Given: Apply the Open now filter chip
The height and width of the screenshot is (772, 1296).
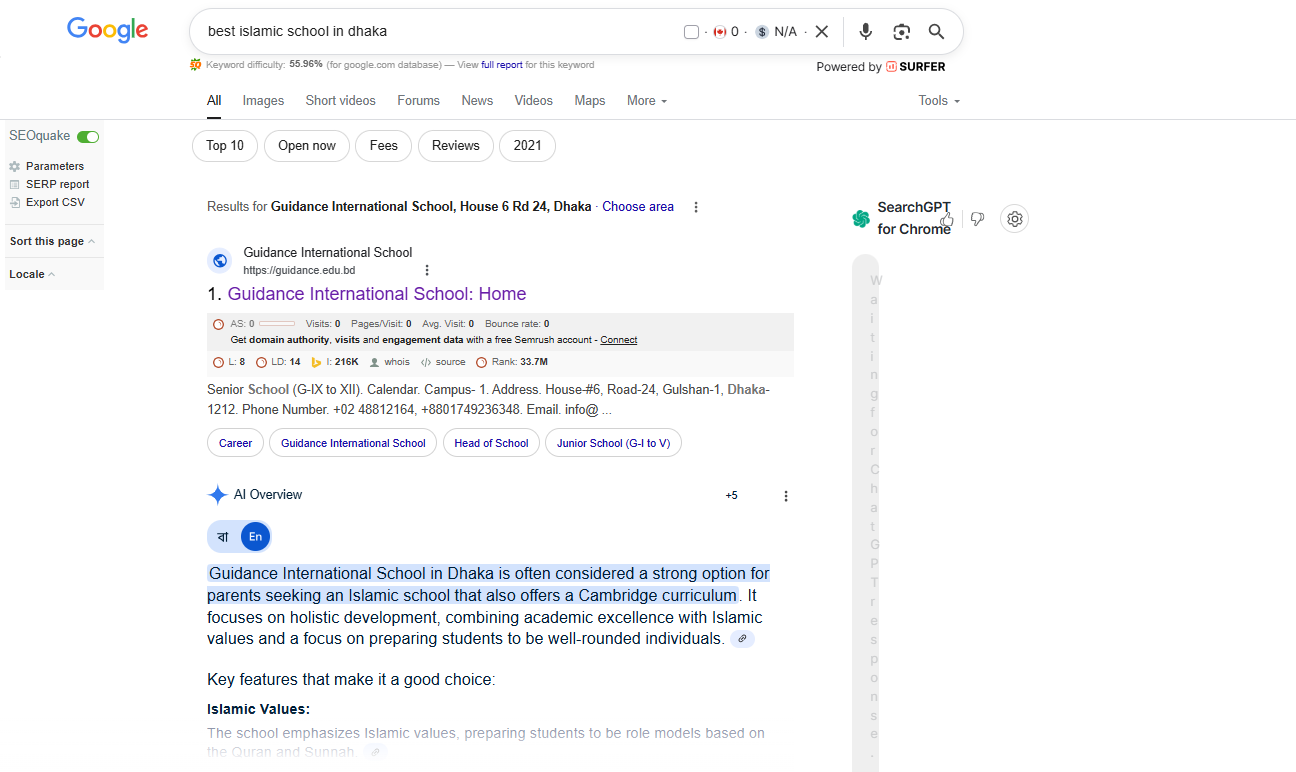Looking at the screenshot, I should point(307,146).
